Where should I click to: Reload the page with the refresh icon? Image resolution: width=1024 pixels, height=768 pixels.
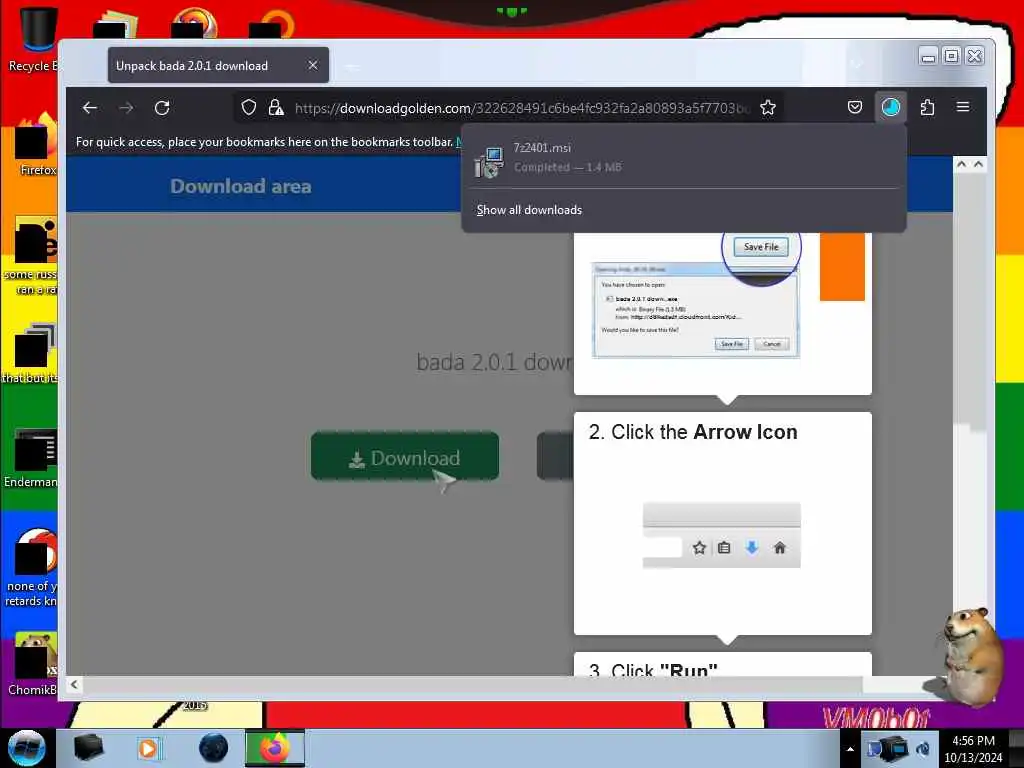pos(162,108)
